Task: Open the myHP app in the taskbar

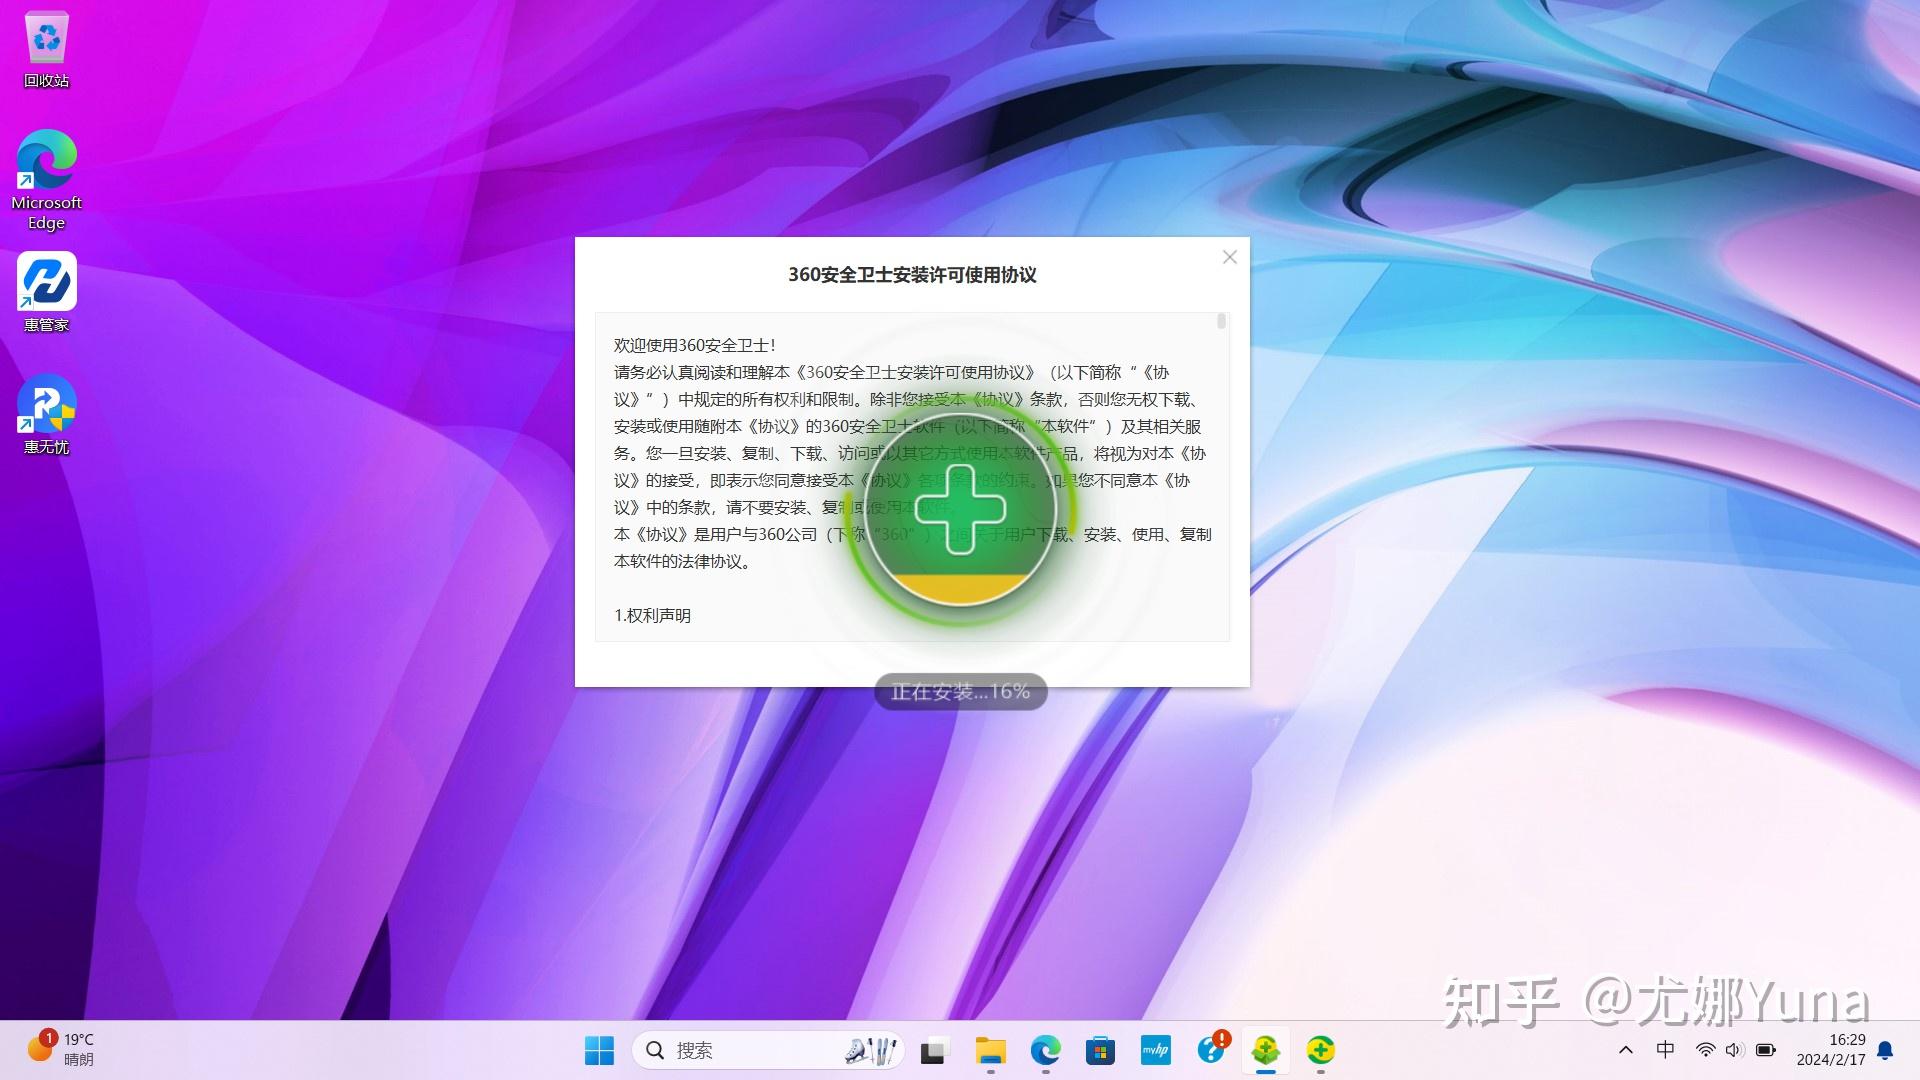Action: (1155, 1050)
